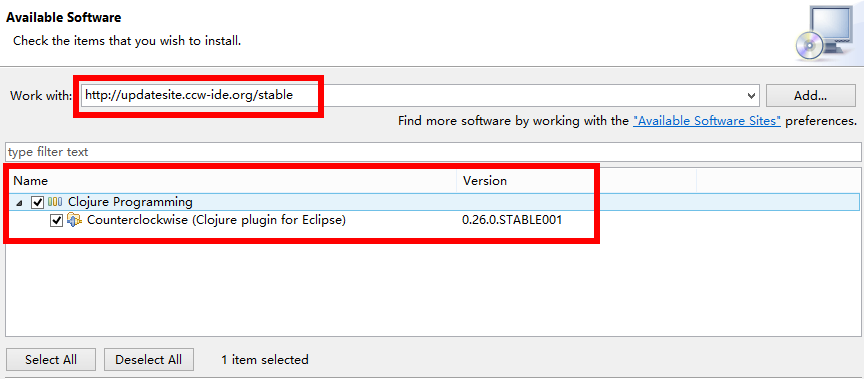
Task: Select the Clojure Programming row text
Action: pos(130,202)
